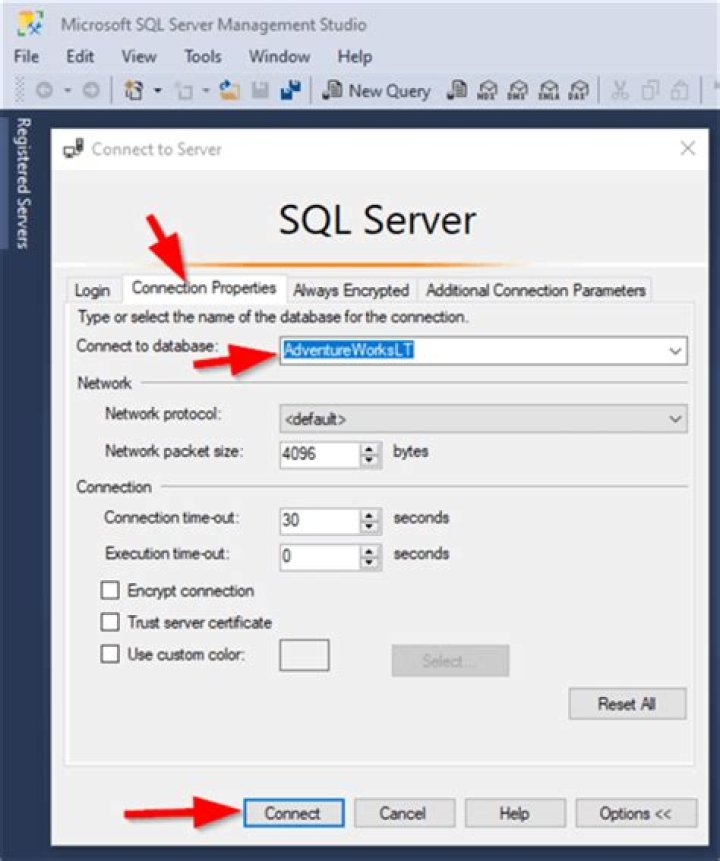Open the Network protocol dropdown

click(675, 419)
